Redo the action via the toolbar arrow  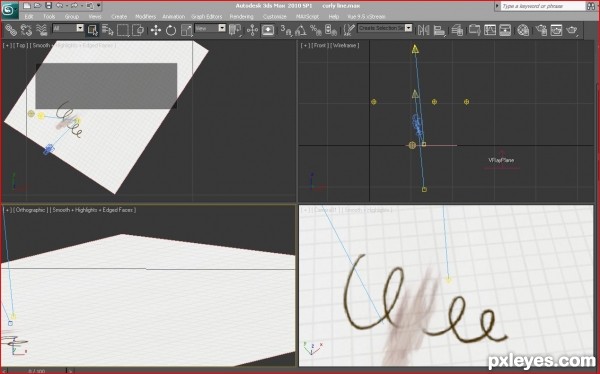[74, 6]
